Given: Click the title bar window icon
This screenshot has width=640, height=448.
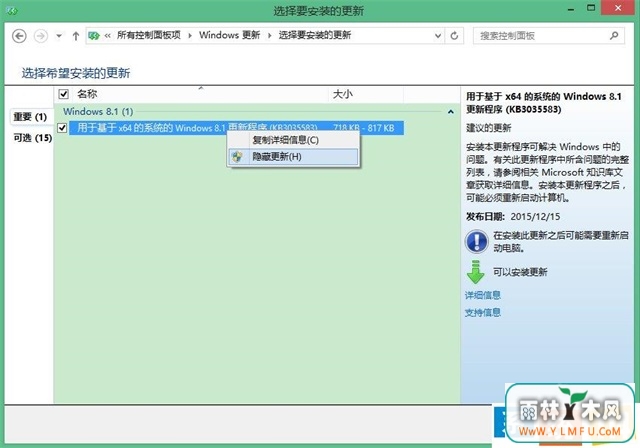Looking at the screenshot, I should coord(12,11).
